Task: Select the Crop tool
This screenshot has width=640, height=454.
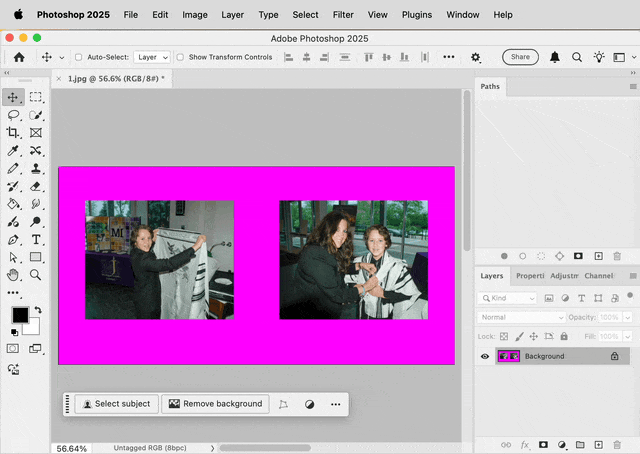Action: 13,133
